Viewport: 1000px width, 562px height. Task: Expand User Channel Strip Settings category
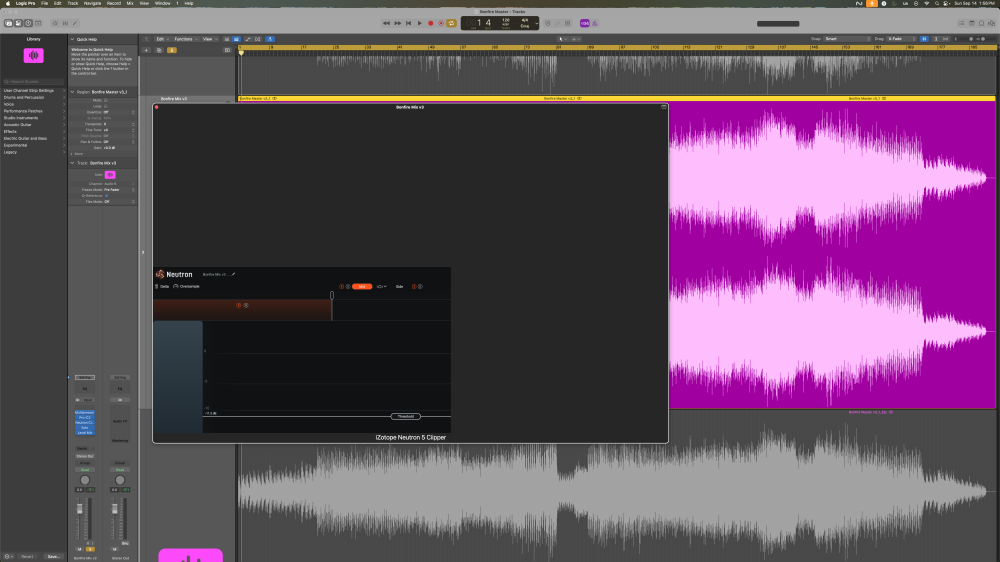click(33, 91)
